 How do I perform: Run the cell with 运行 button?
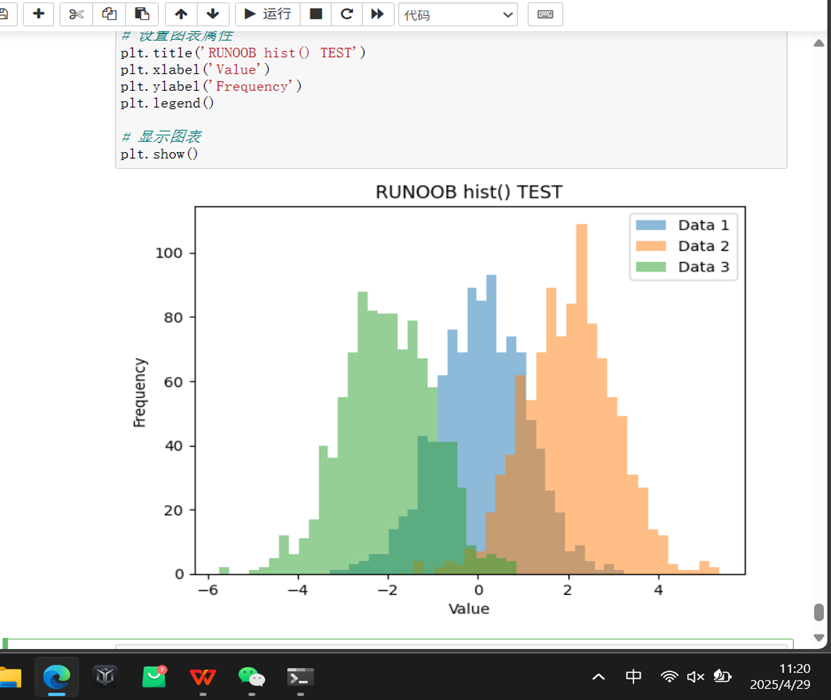[268, 14]
